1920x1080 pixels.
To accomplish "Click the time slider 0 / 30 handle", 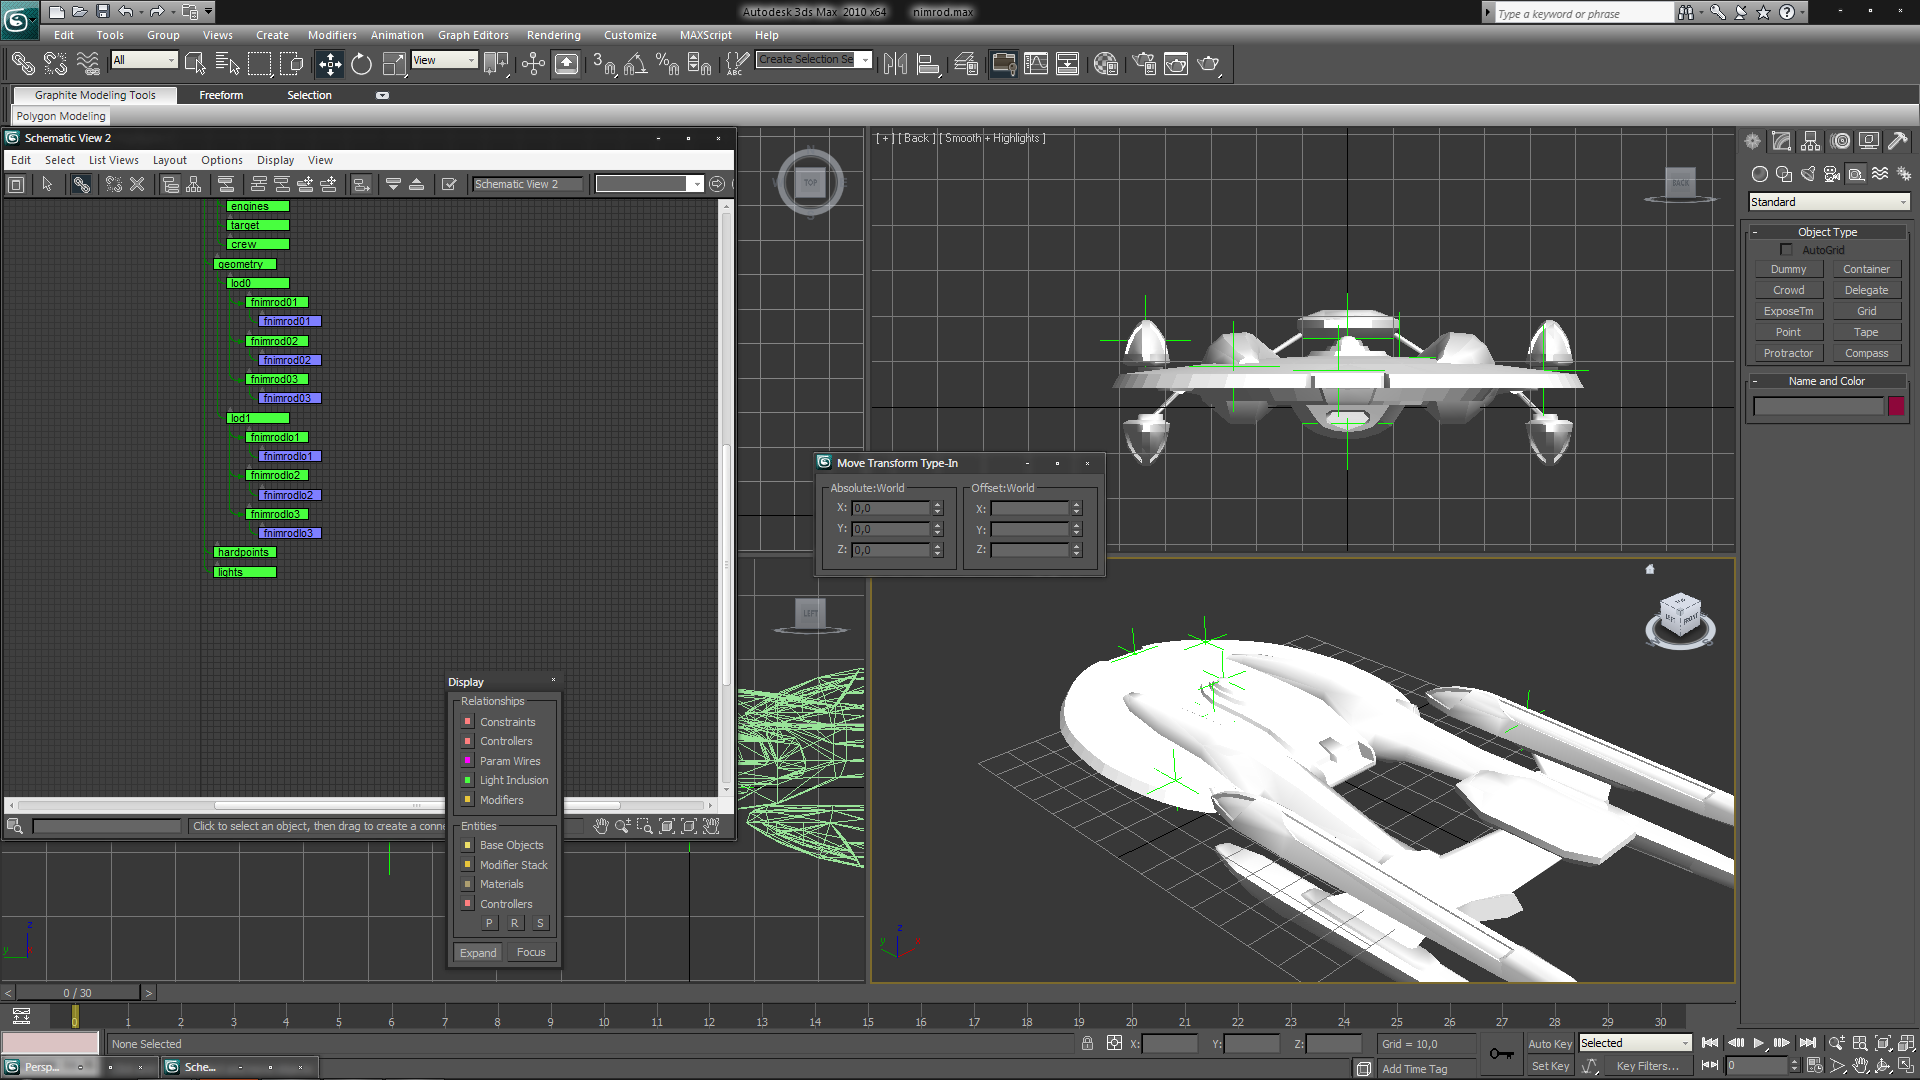I will click(x=77, y=993).
